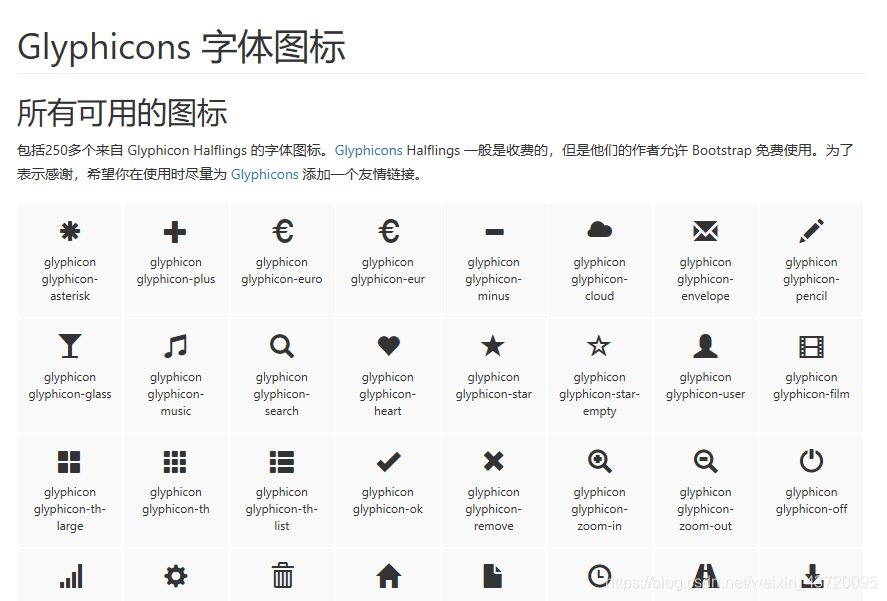Click the th-list glyphicon

[282, 462]
